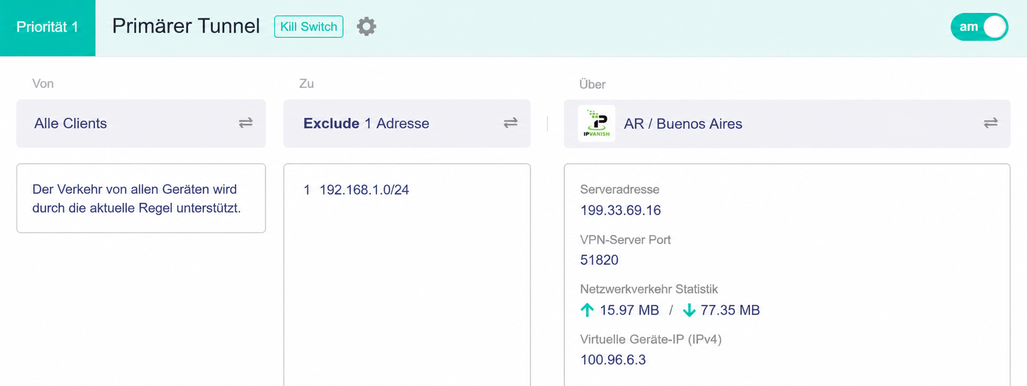Click virtual device IP 100.96.6.3
Image resolution: width=1027 pixels, height=386 pixels.
(x=613, y=360)
